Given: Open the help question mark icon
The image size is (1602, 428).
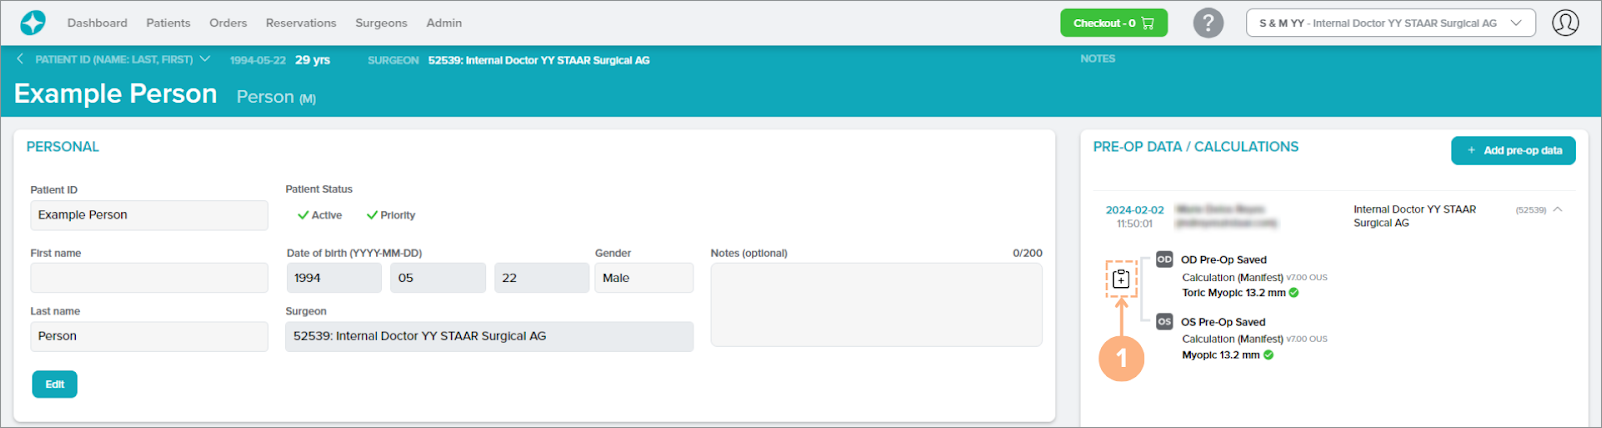Looking at the screenshot, I should [x=1208, y=23].
